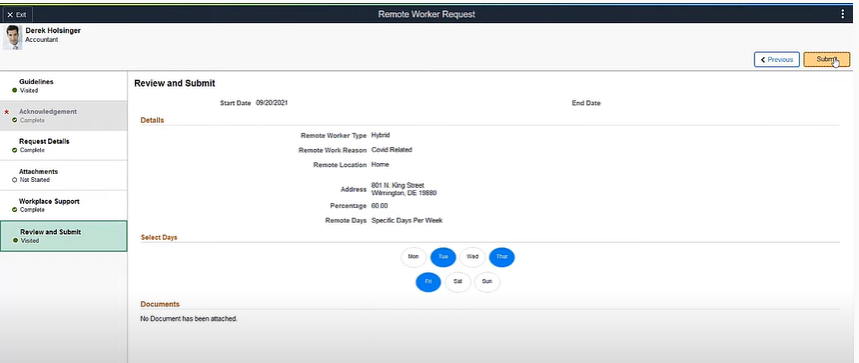Click the Not Started status icon under Attachments

click(14, 180)
